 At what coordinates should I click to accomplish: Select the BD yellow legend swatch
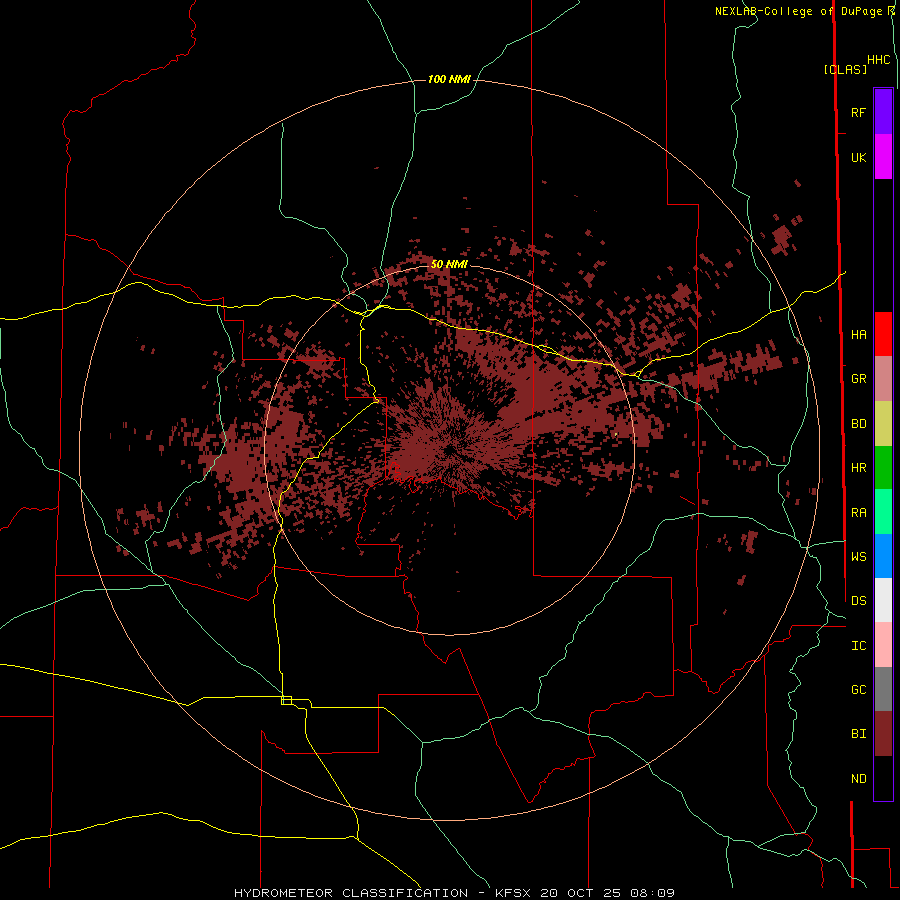tap(883, 423)
